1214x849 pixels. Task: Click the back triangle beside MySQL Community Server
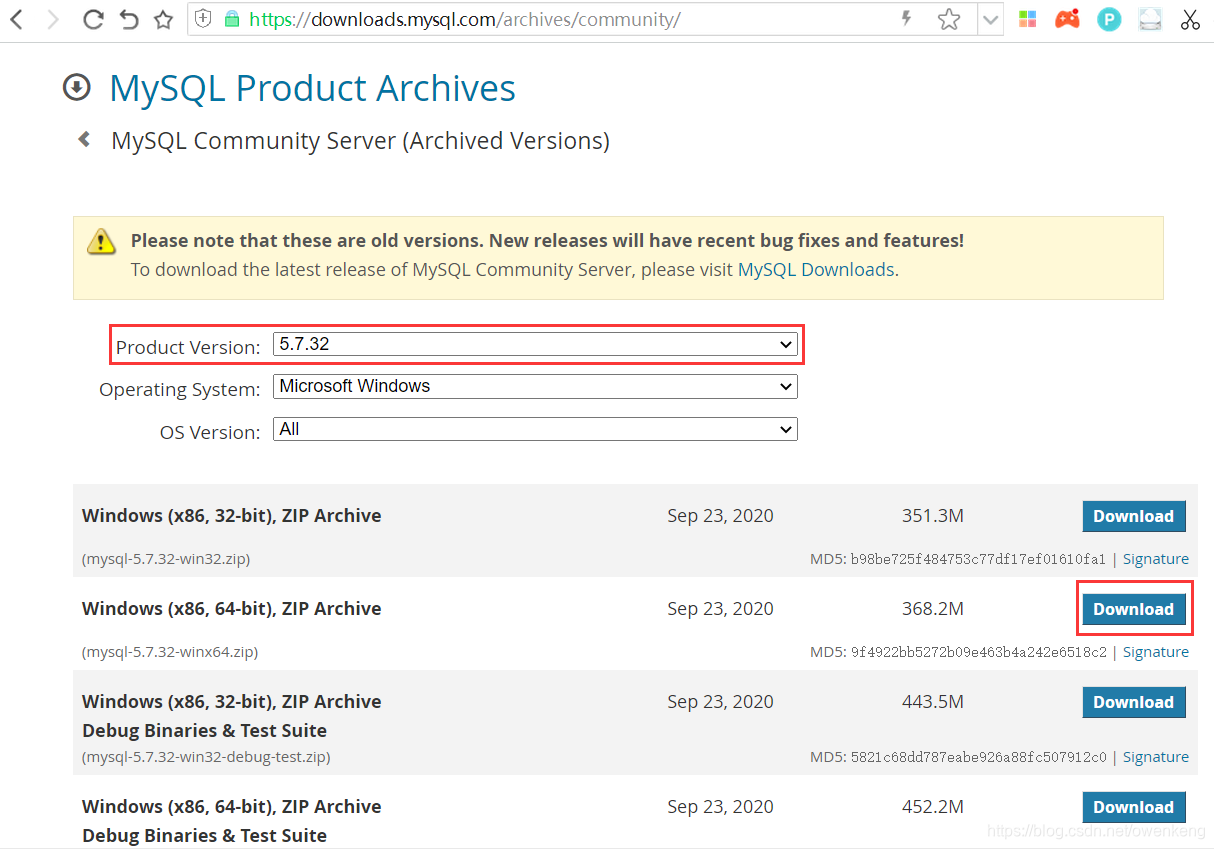point(84,140)
